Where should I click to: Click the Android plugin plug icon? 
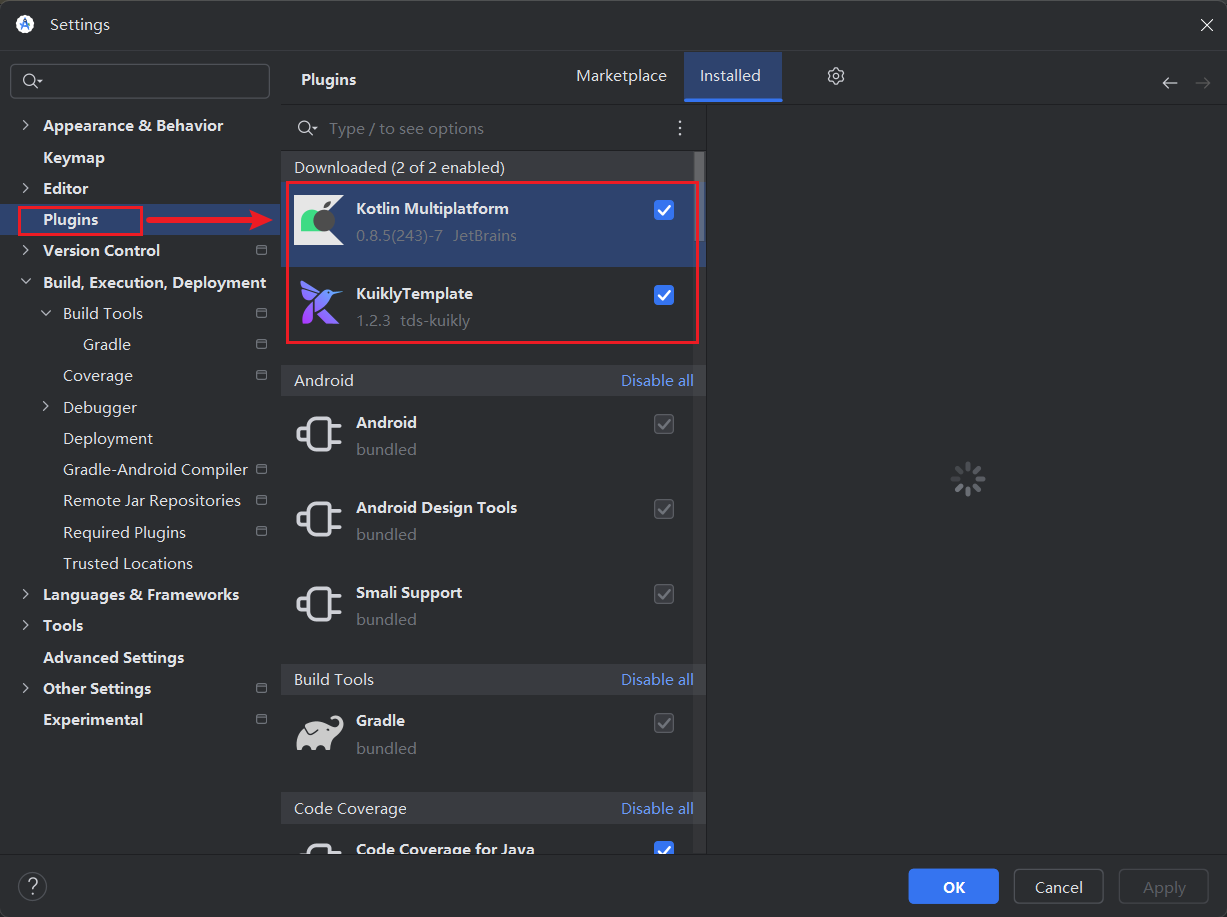[x=319, y=434]
